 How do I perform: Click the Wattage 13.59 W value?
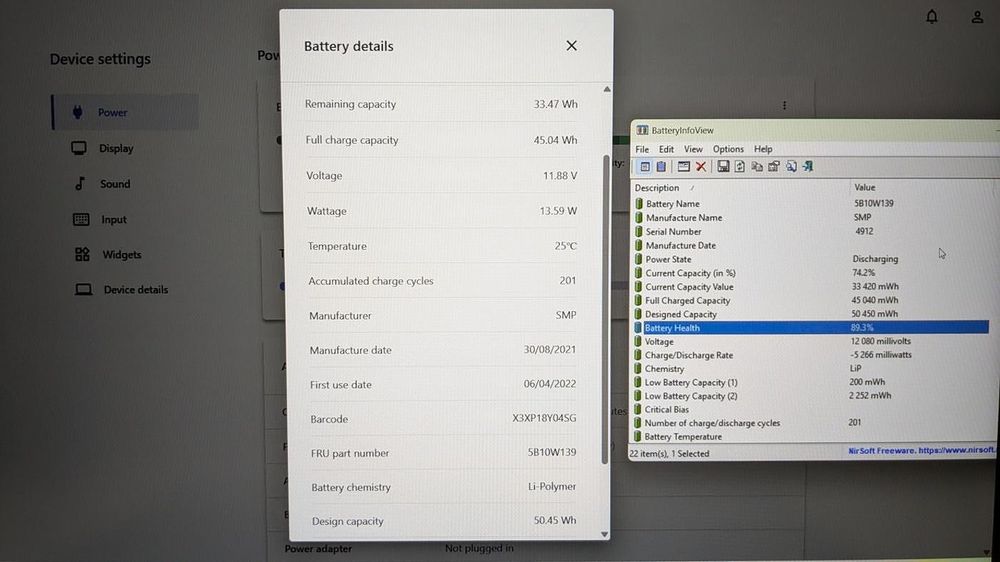pyautogui.click(x=558, y=211)
